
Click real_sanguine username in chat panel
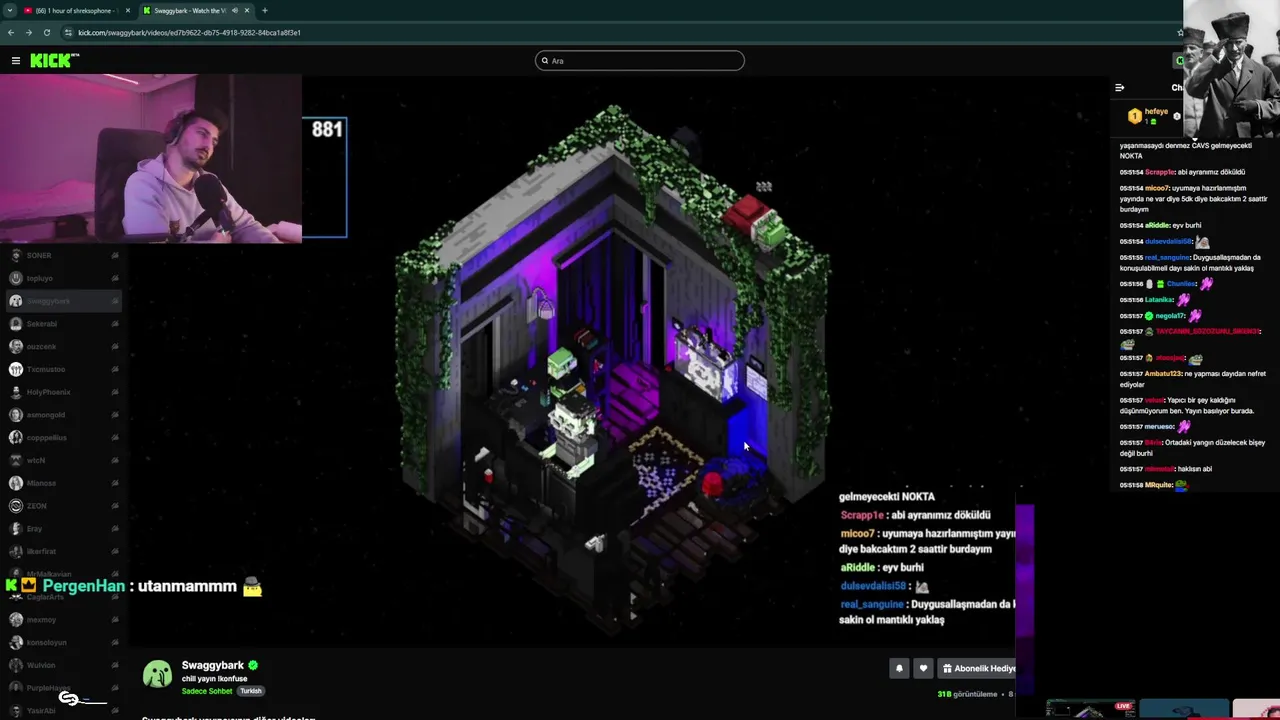coord(1167,257)
